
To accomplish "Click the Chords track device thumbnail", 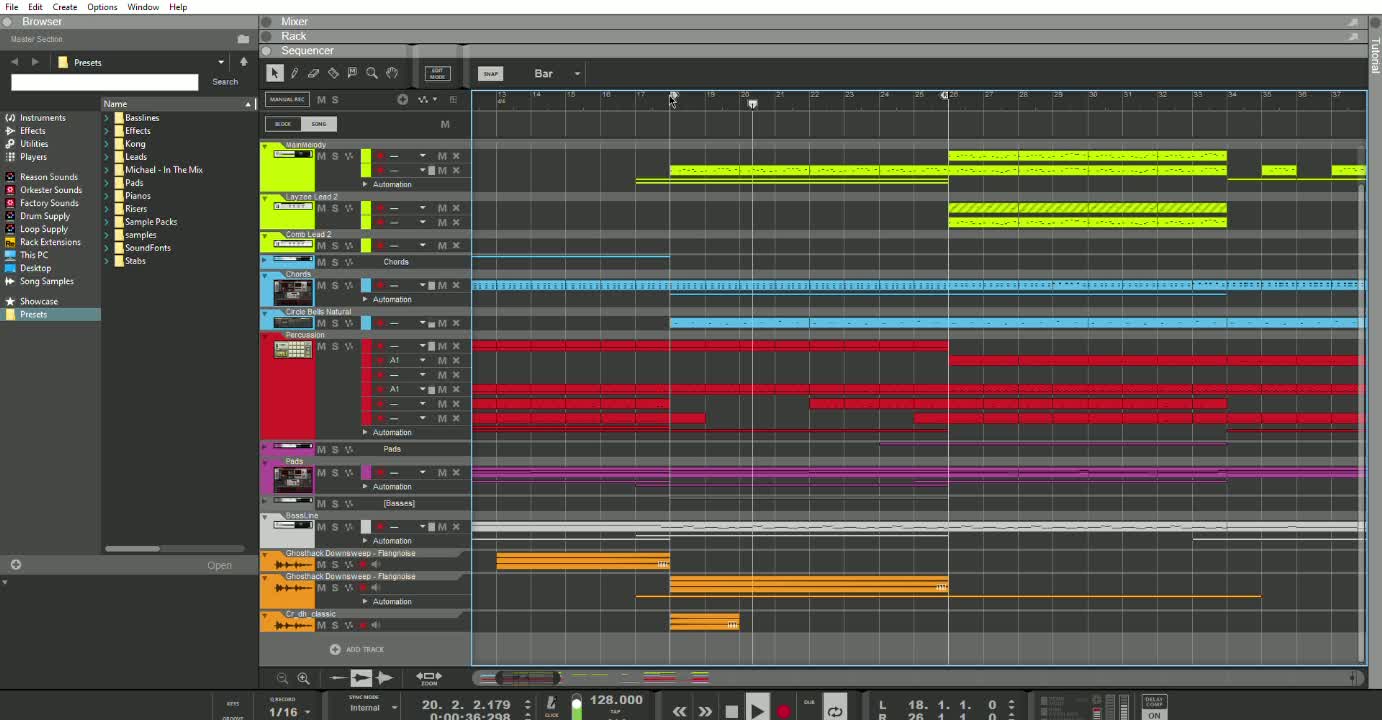I will coord(293,291).
